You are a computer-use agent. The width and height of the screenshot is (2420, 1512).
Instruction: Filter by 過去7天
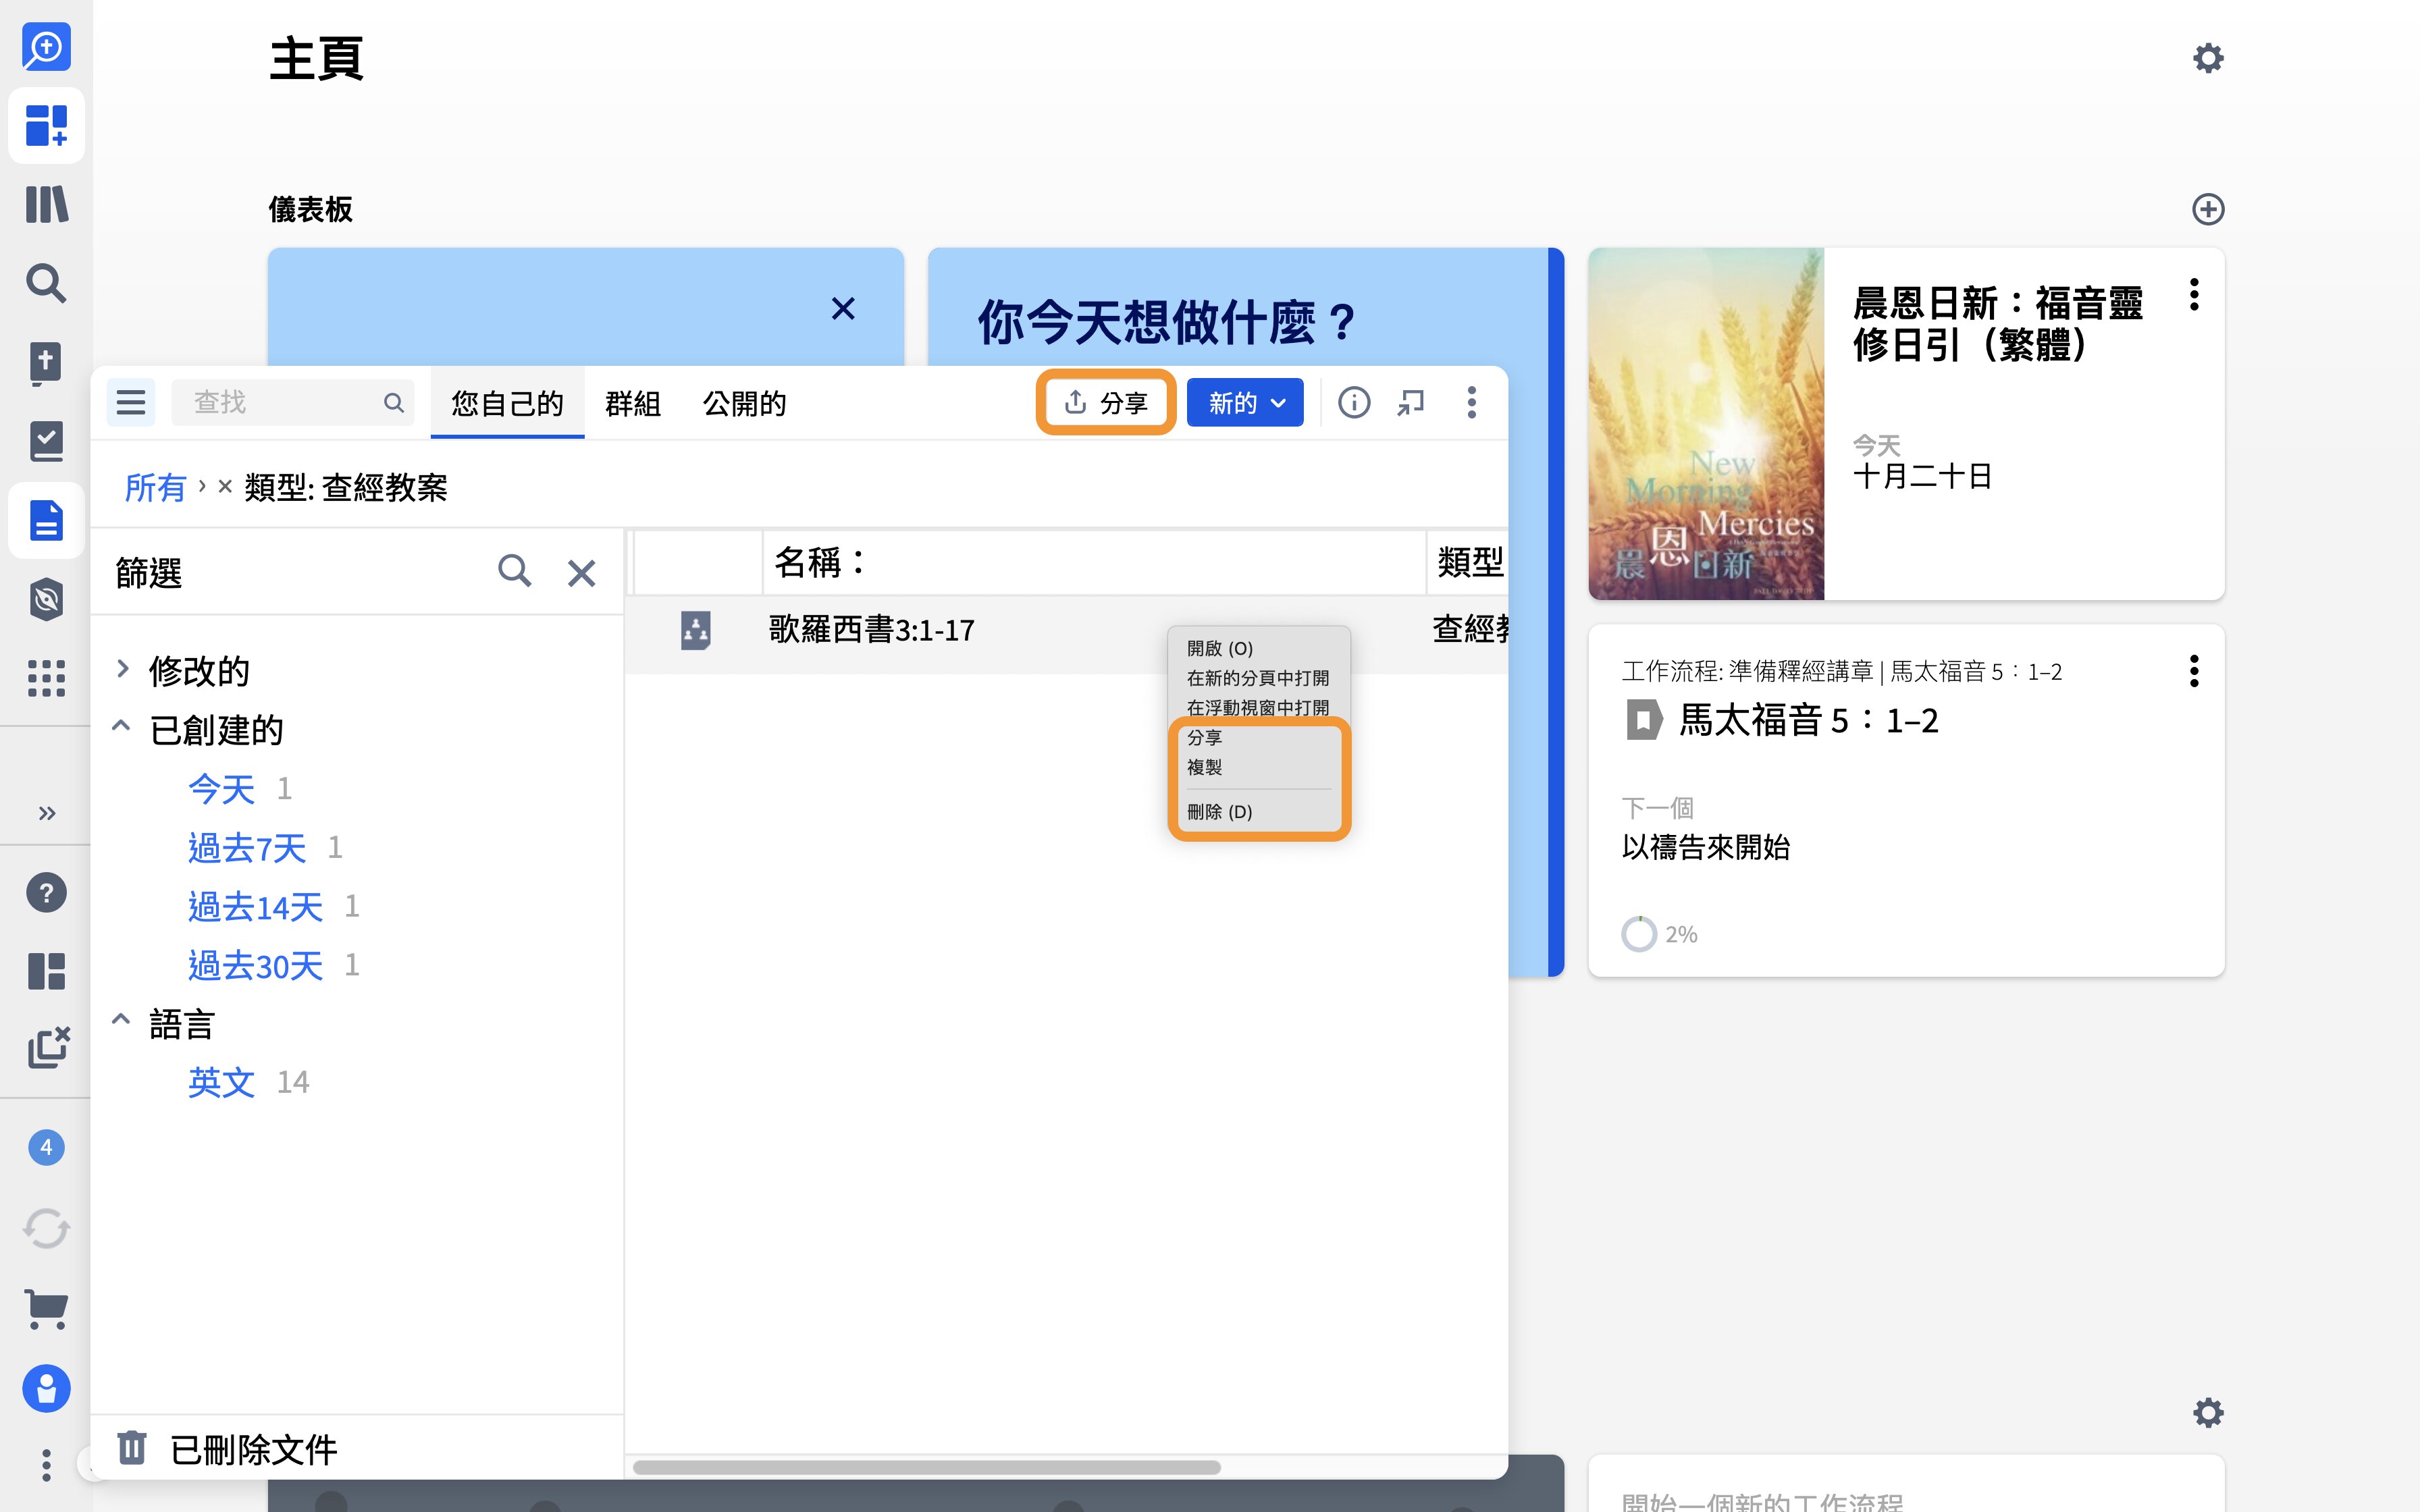point(247,847)
